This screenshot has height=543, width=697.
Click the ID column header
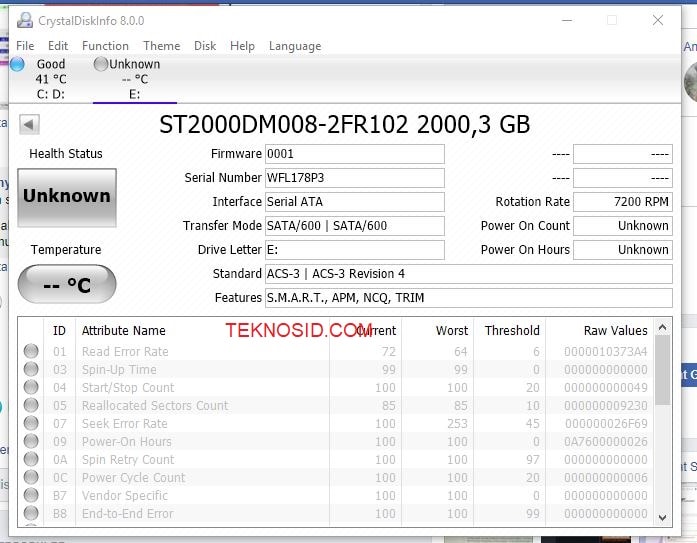[x=60, y=331]
